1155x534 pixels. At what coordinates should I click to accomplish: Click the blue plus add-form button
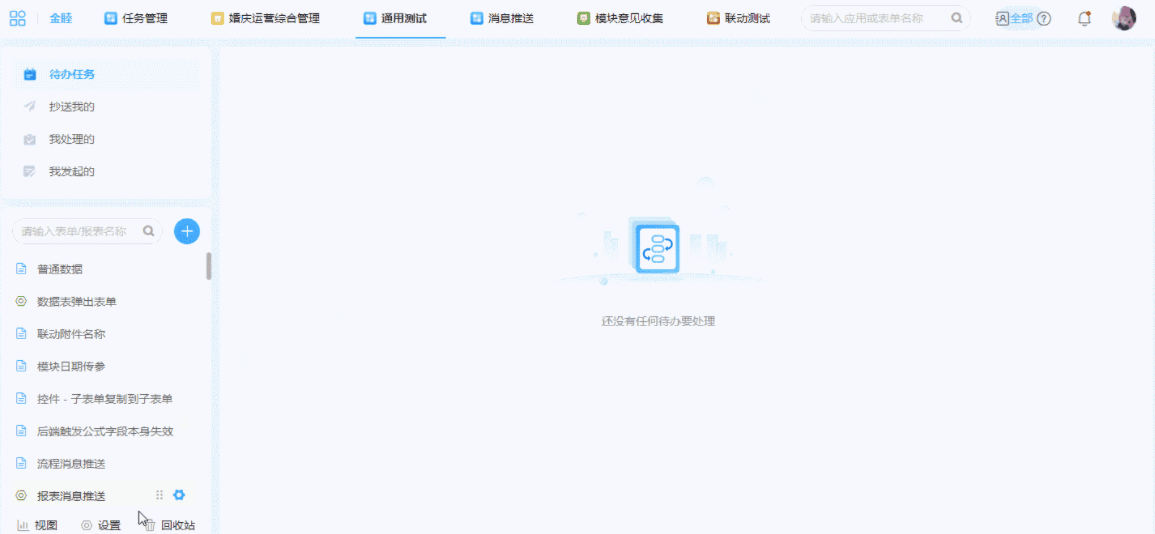(187, 231)
